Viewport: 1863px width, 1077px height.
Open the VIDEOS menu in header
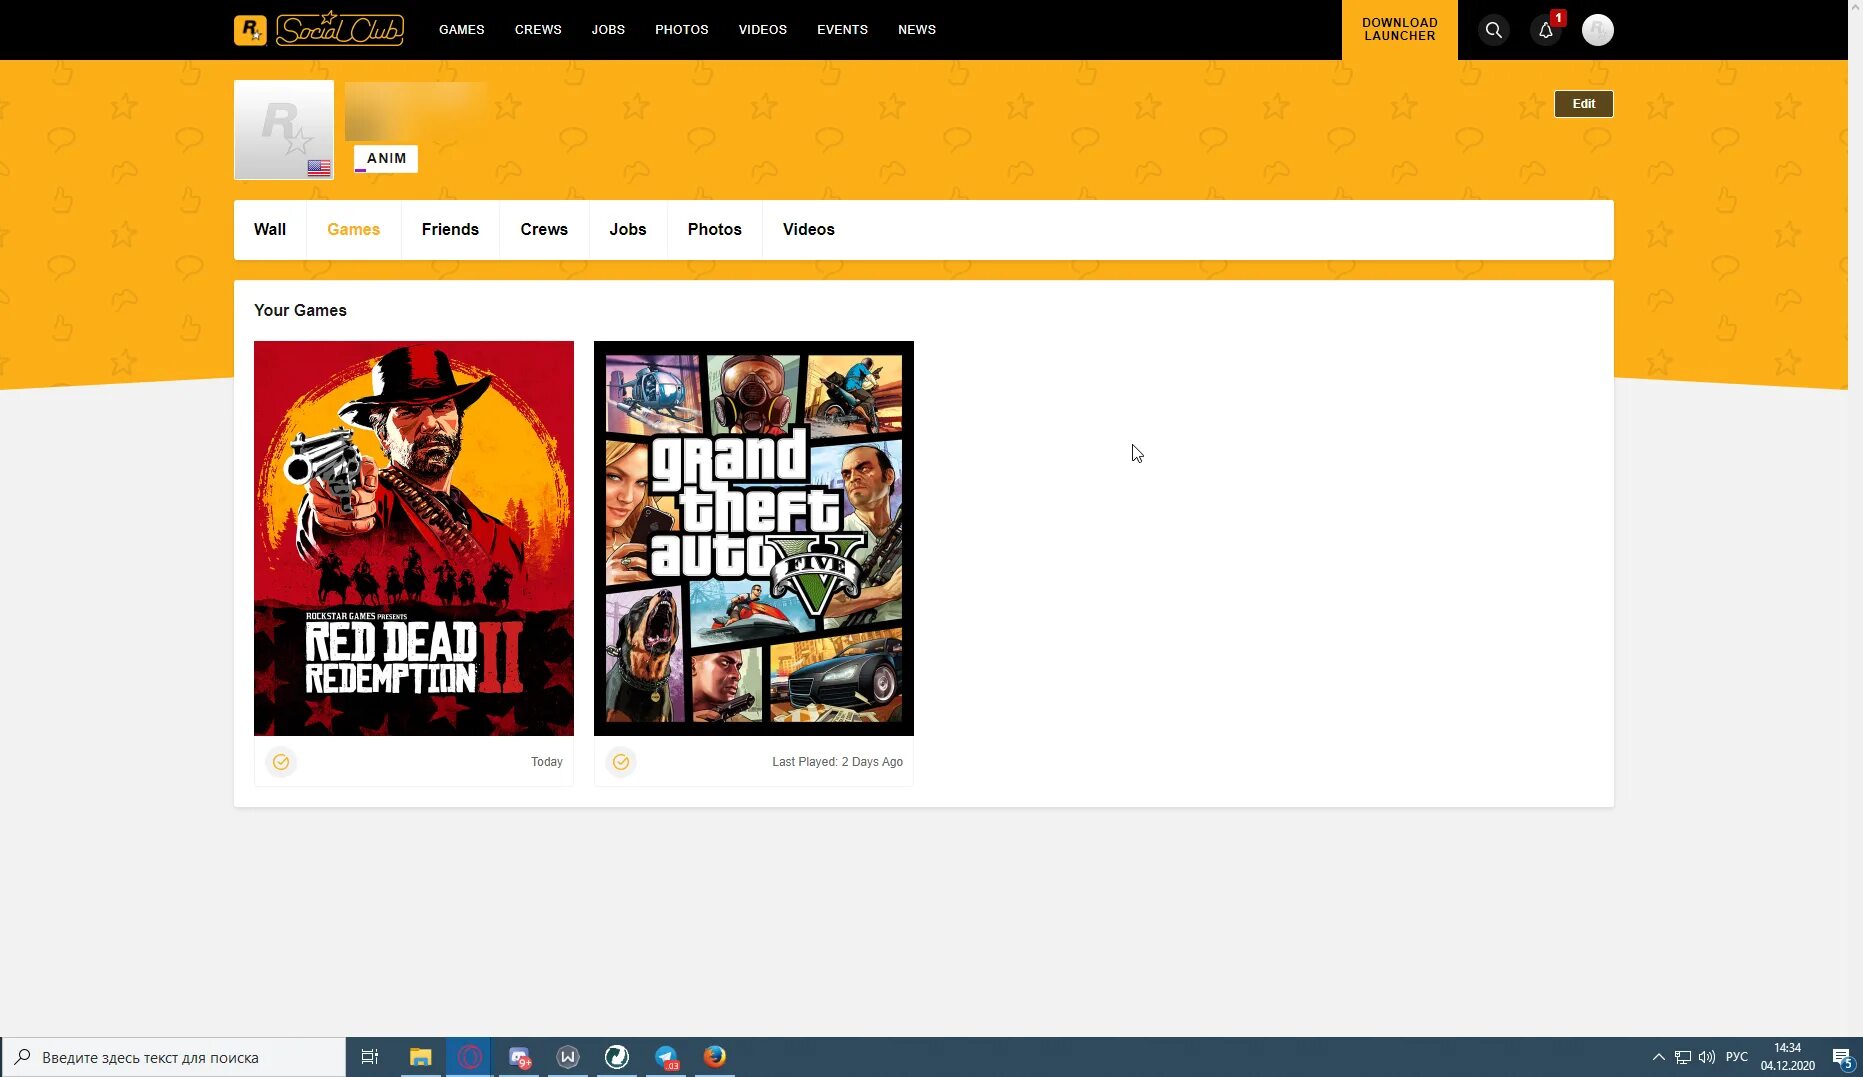(763, 30)
